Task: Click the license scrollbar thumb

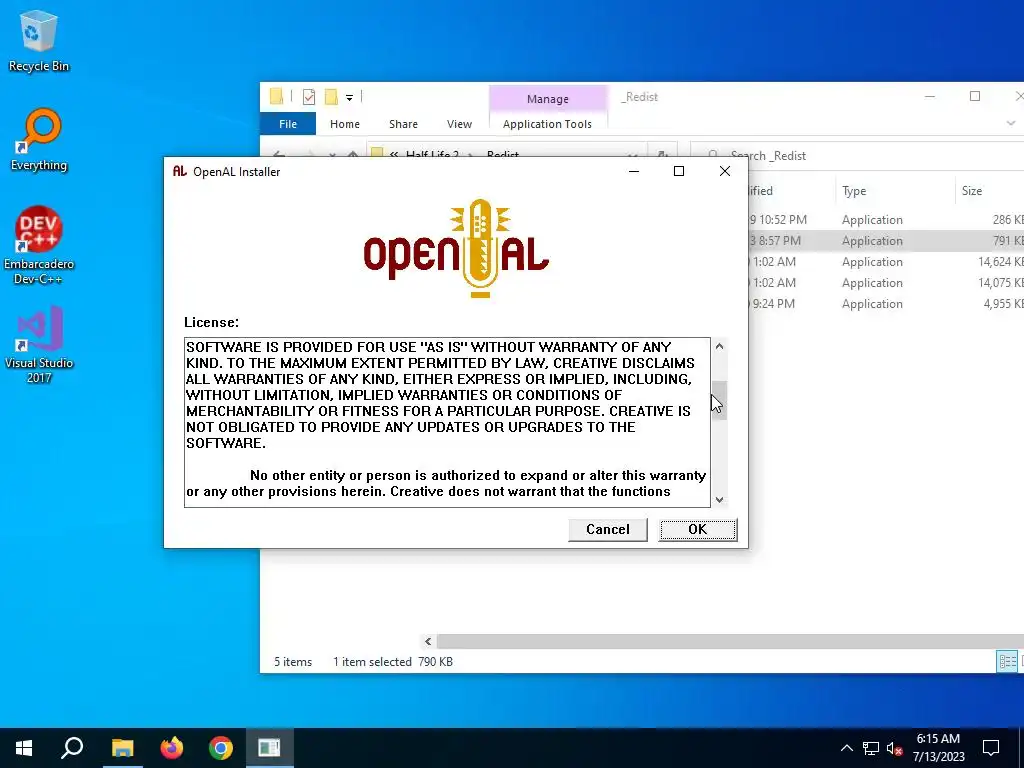Action: tap(719, 400)
